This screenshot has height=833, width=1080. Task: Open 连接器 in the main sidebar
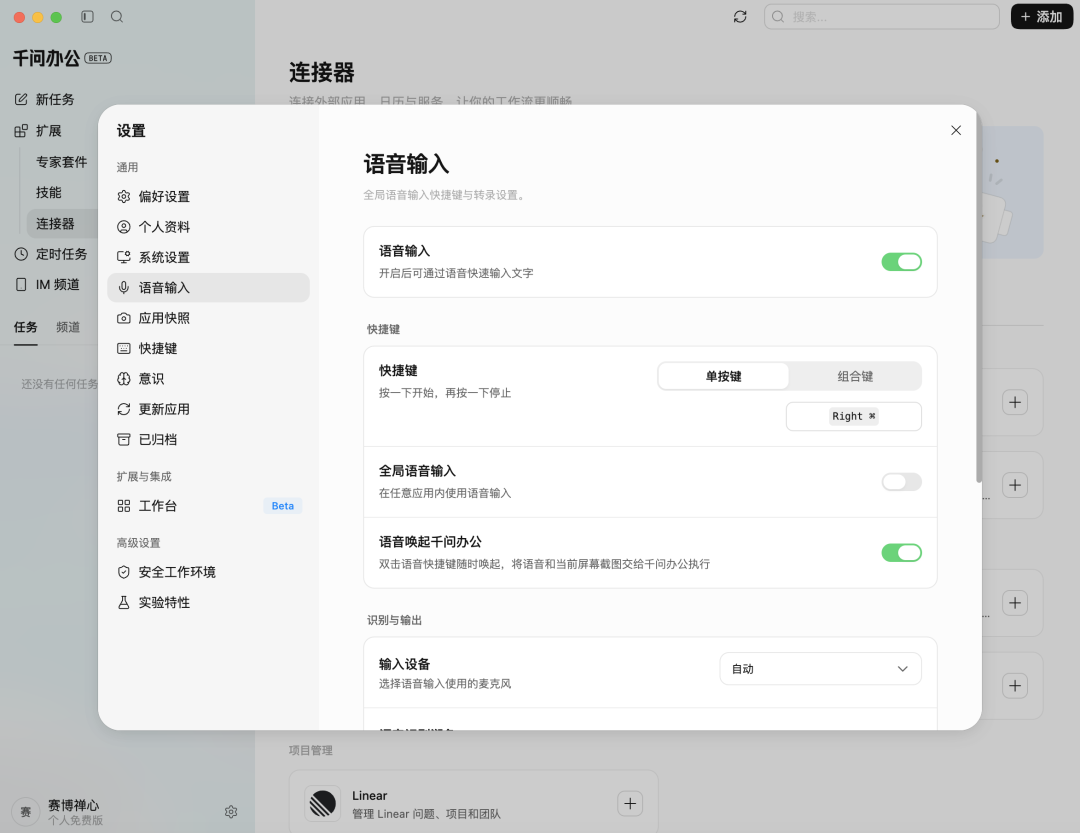62,224
